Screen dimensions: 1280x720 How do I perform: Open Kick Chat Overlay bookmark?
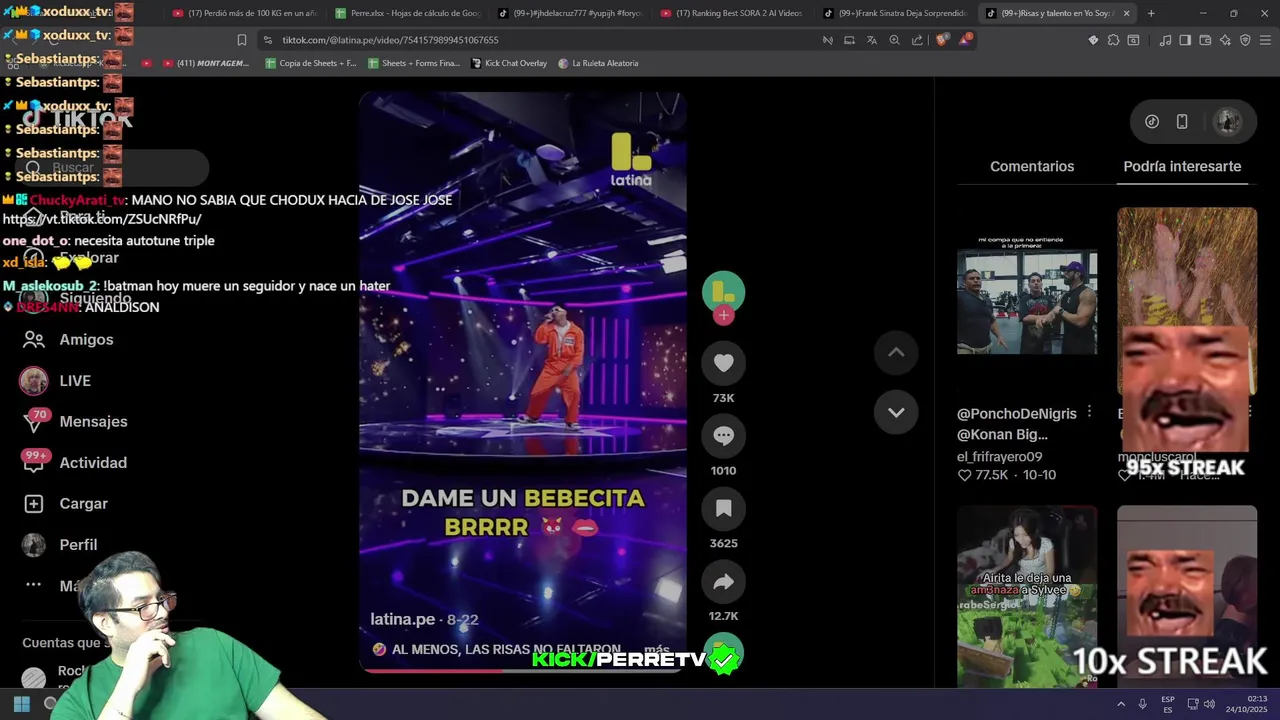point(509,63)
